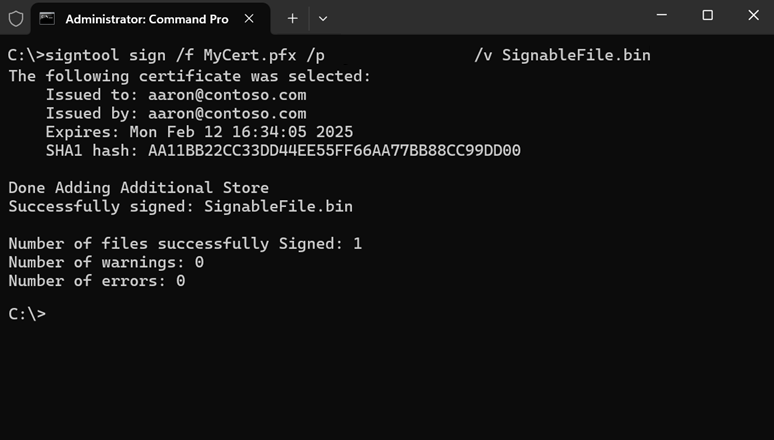Click the 'Number of warnings: 0' line

106,262
